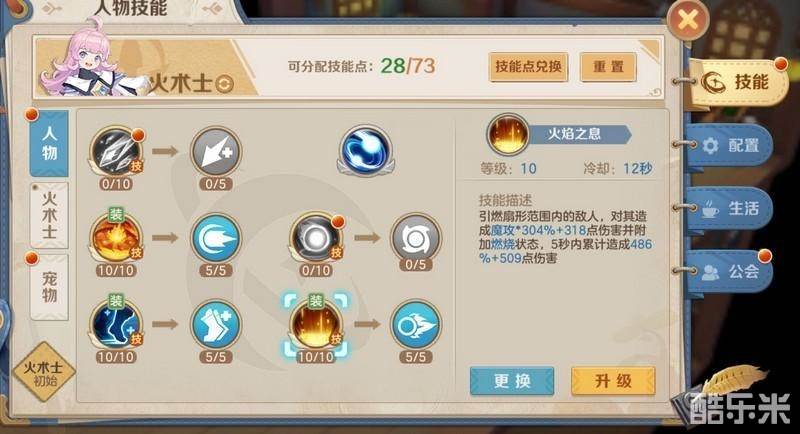The width and height of the screenshot is (800, 434).
Task: Click the 升级 upgrade button
Action: (x=613, y=380)
